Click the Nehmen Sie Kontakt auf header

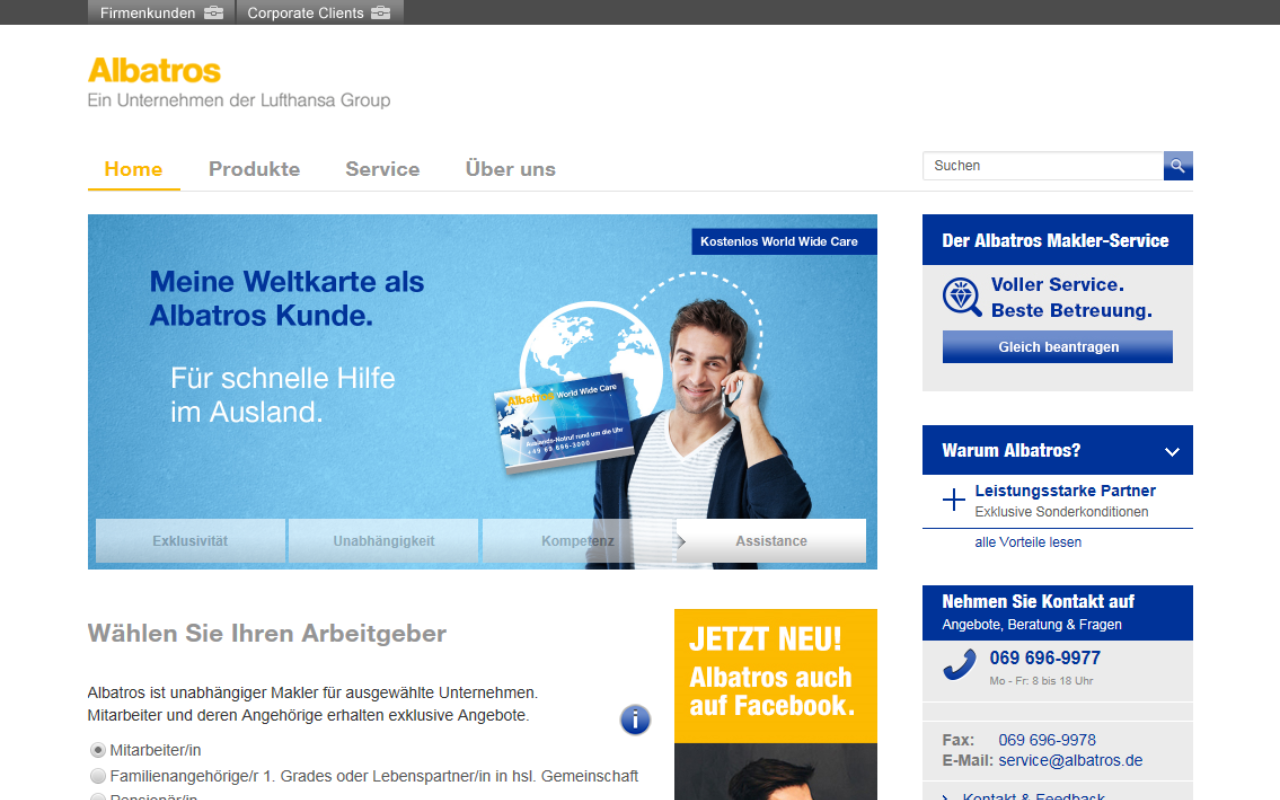point(1057,612)
